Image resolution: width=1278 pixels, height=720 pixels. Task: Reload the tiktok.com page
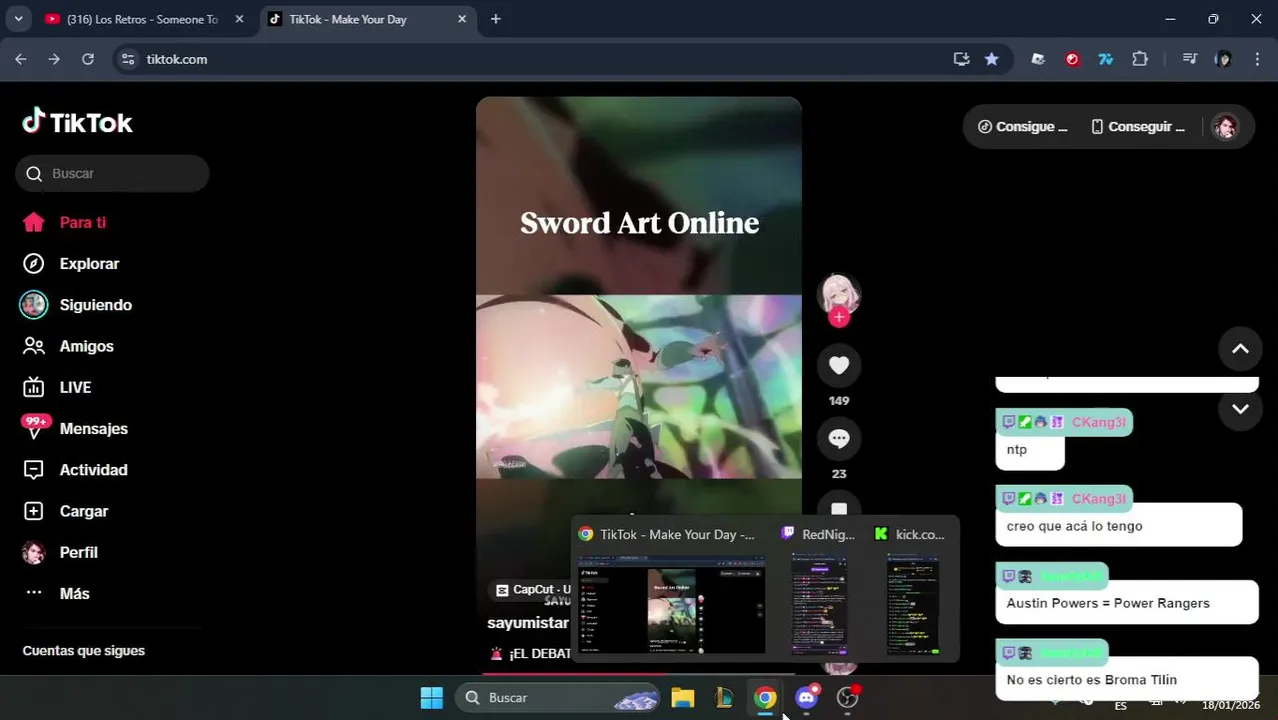point(88,59)
